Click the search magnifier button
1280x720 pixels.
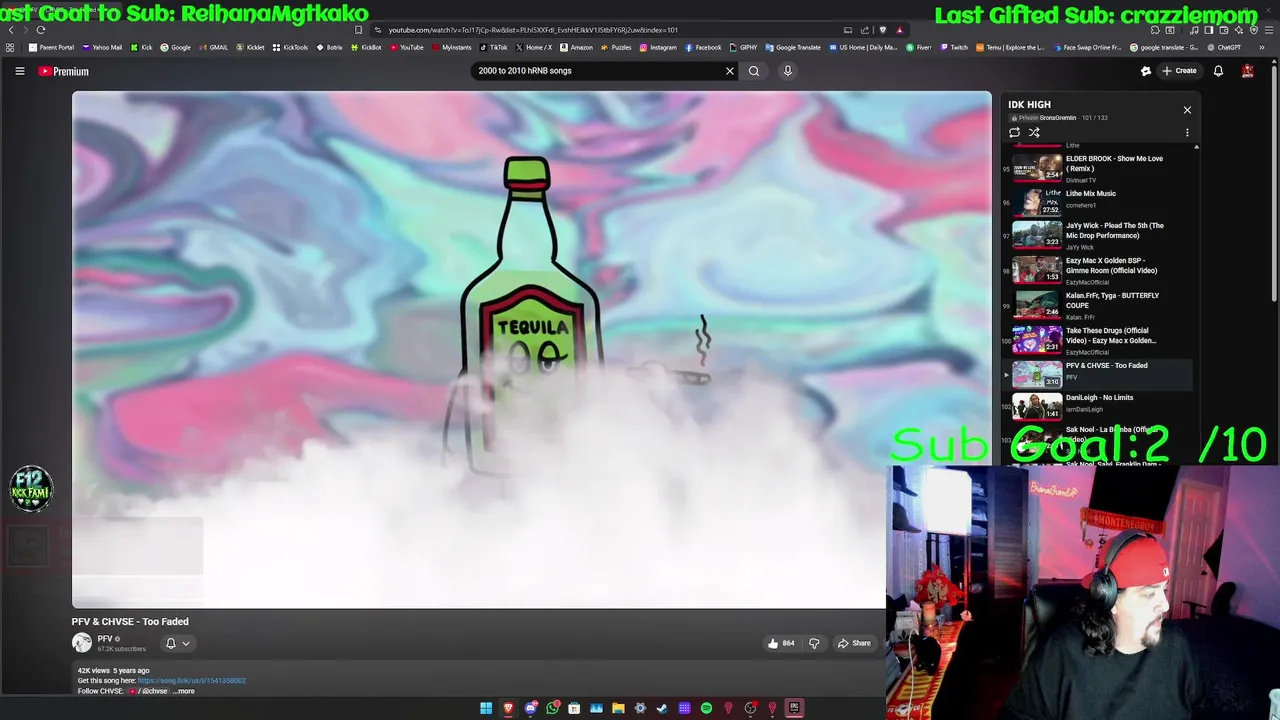point(754,71)
